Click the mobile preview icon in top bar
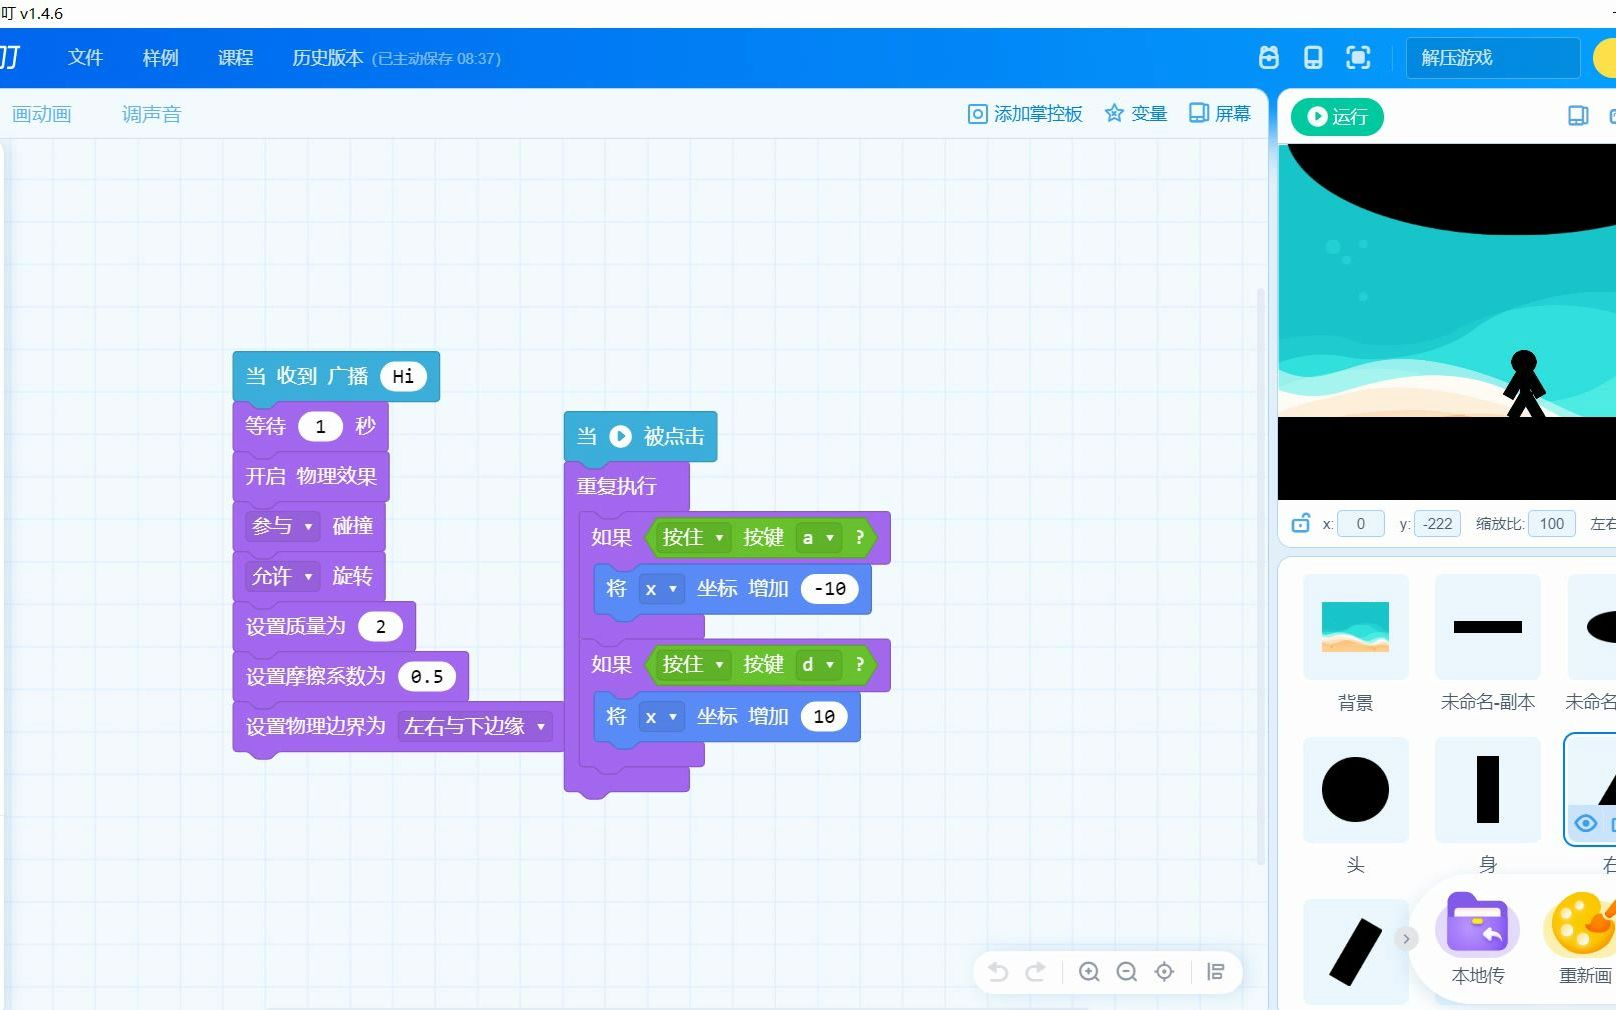 coord(1313,57)
